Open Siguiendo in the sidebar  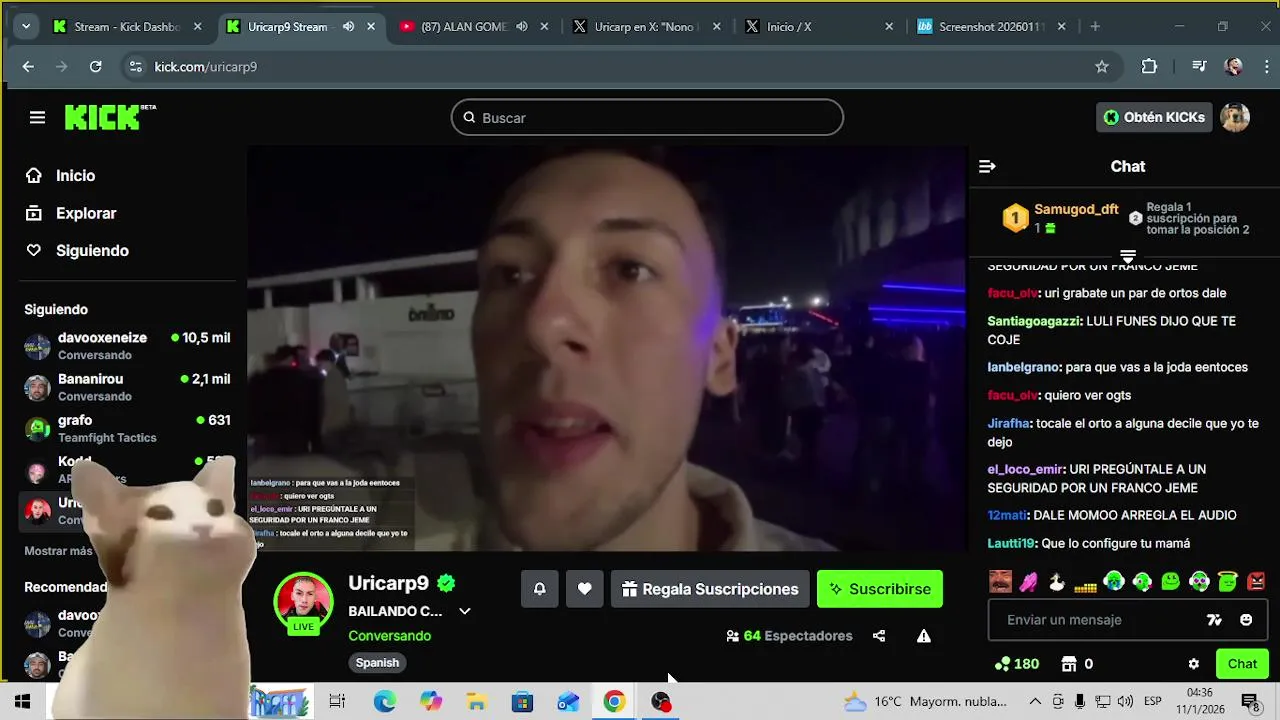pyautogui.click(x=92, y=250)
